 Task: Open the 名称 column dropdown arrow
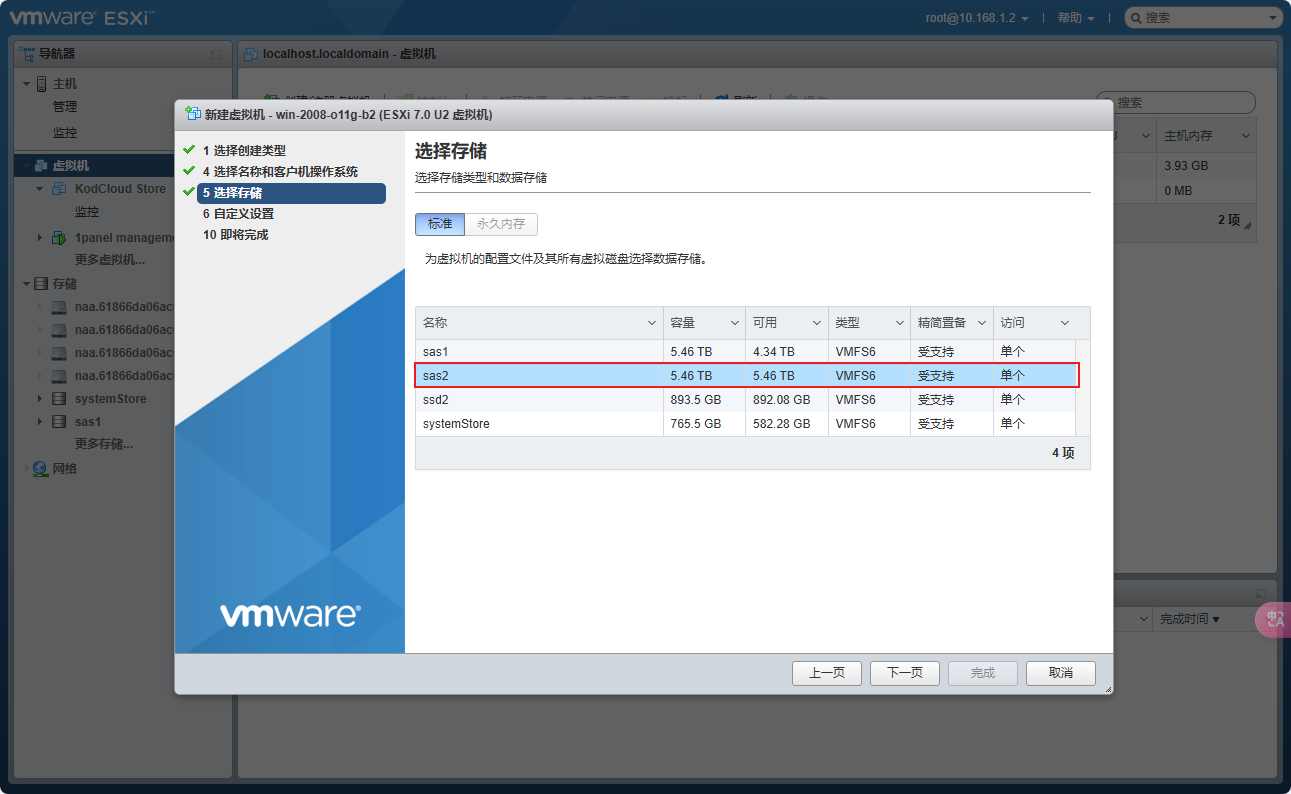coord(652,323)
